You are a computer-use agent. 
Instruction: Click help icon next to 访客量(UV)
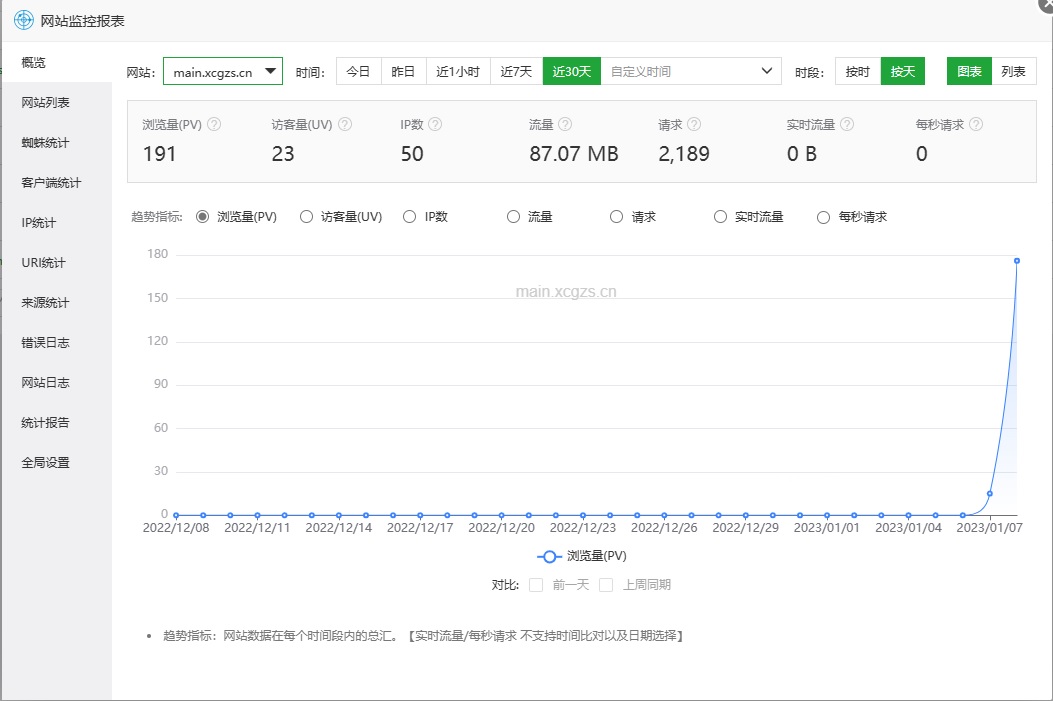click(345, 124)
